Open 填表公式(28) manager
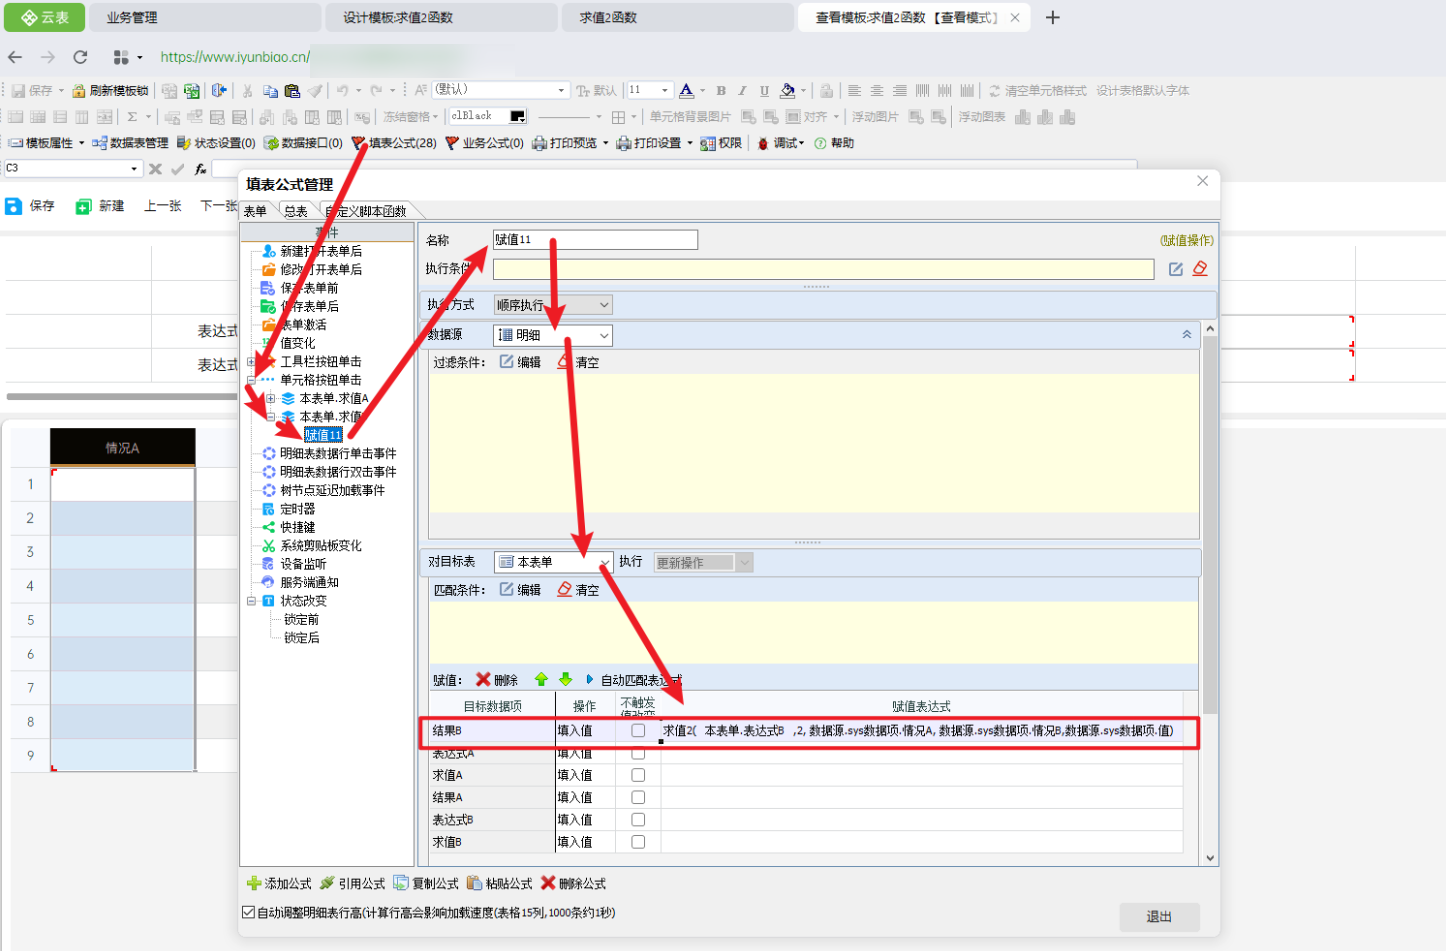This screenshot has height=951, width=1446. pyautogui.click(x=394, y=143)
